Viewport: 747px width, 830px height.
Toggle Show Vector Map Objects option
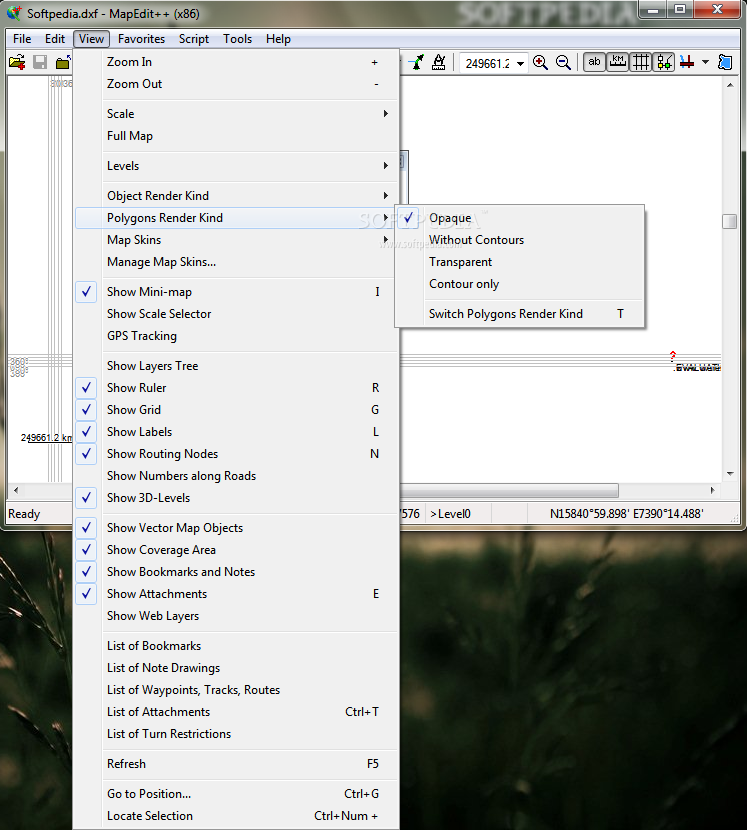coord(236,528)
